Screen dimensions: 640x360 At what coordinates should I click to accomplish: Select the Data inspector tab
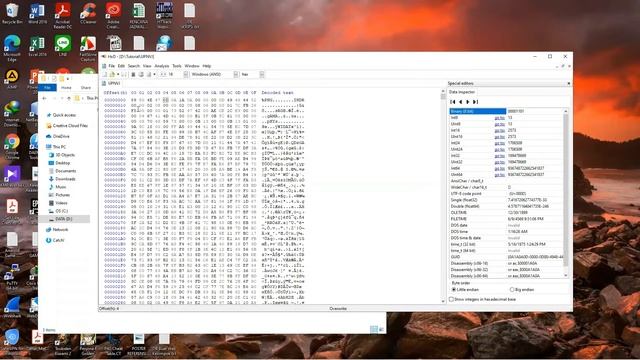point(462,92)
